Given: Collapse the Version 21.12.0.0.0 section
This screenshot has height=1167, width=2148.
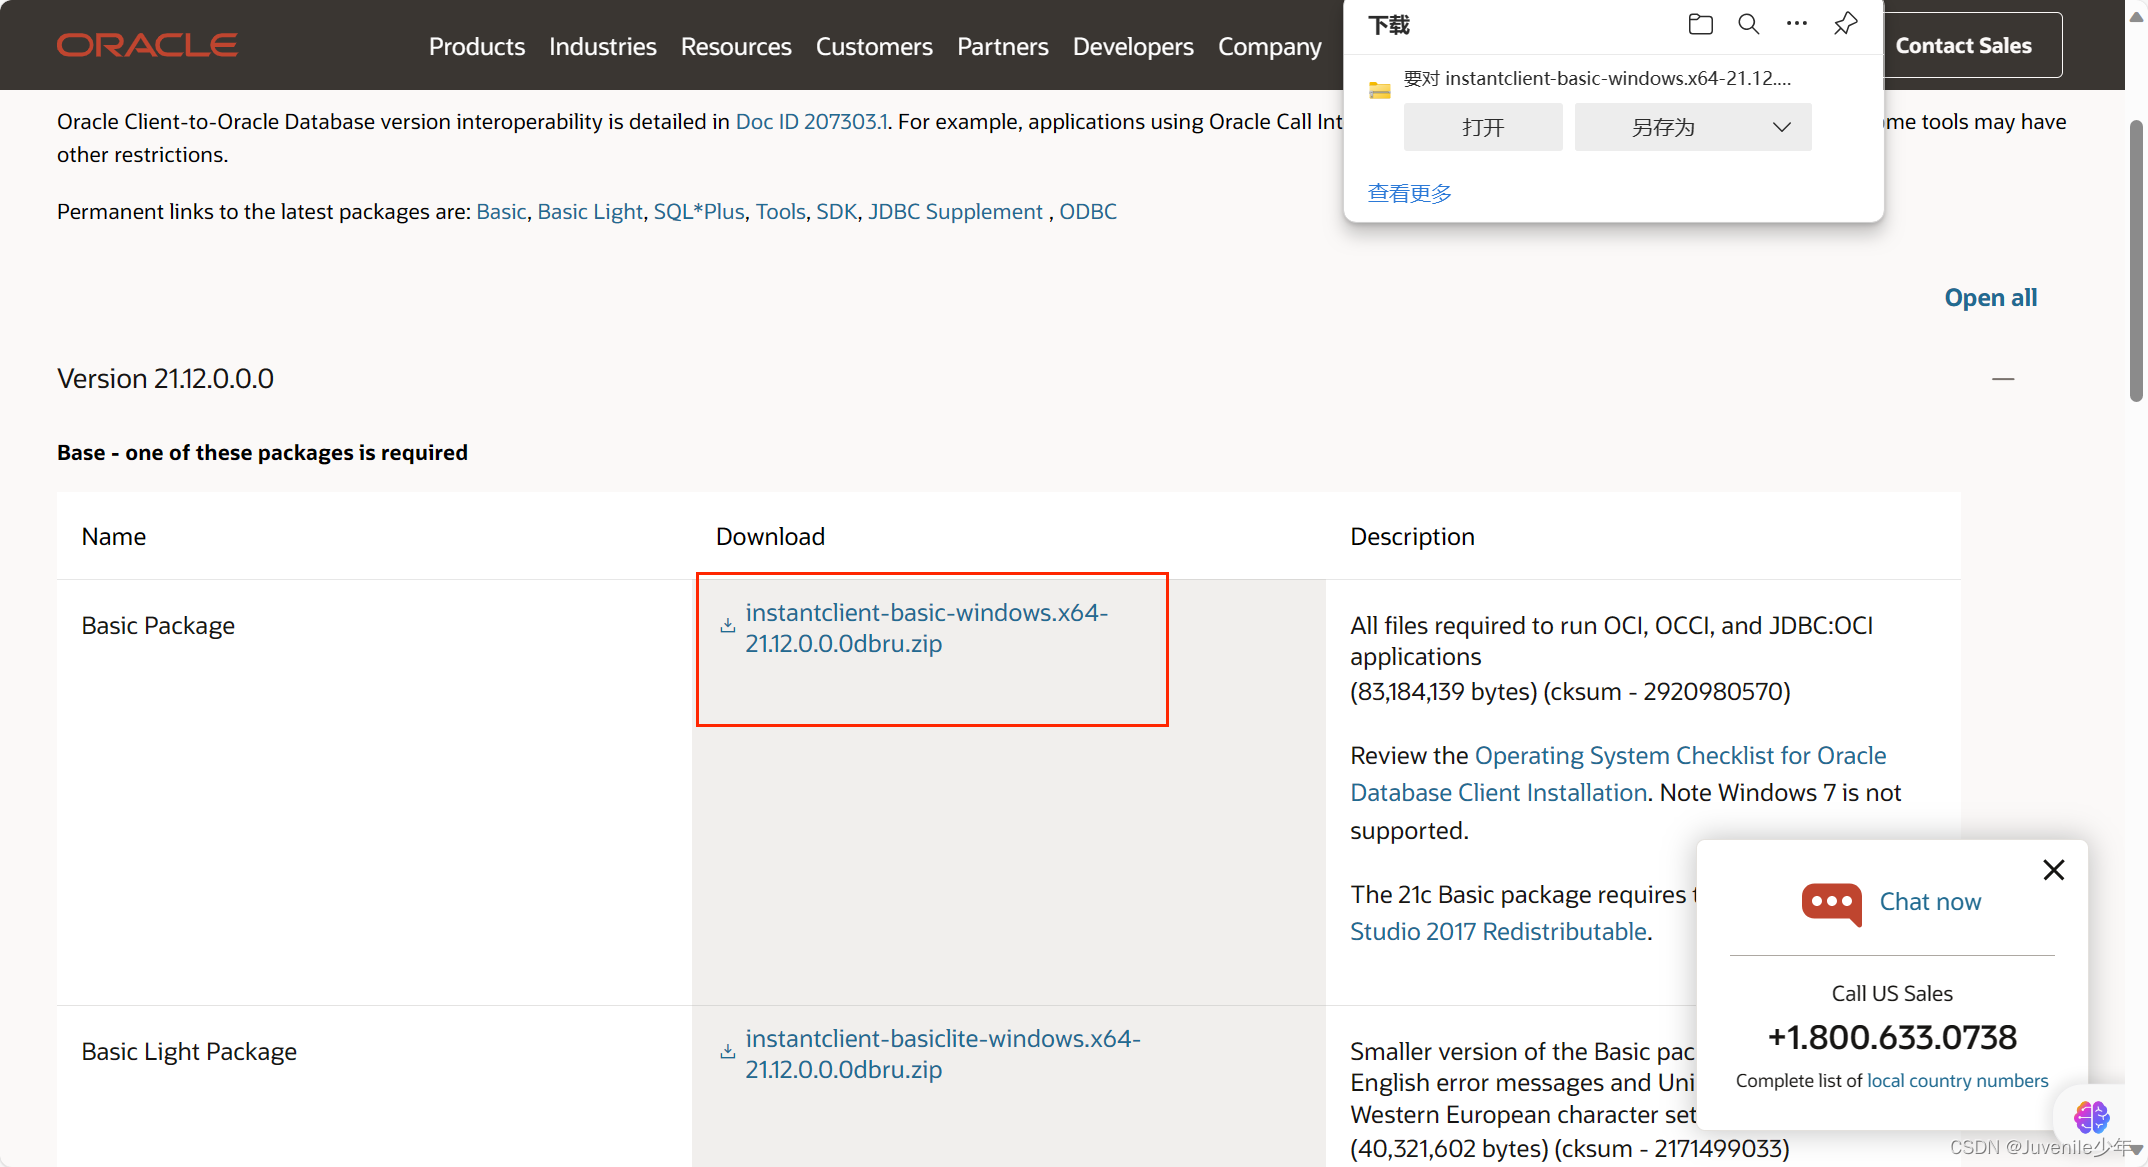Looking at the screenshot, I should coord(2003,379).
